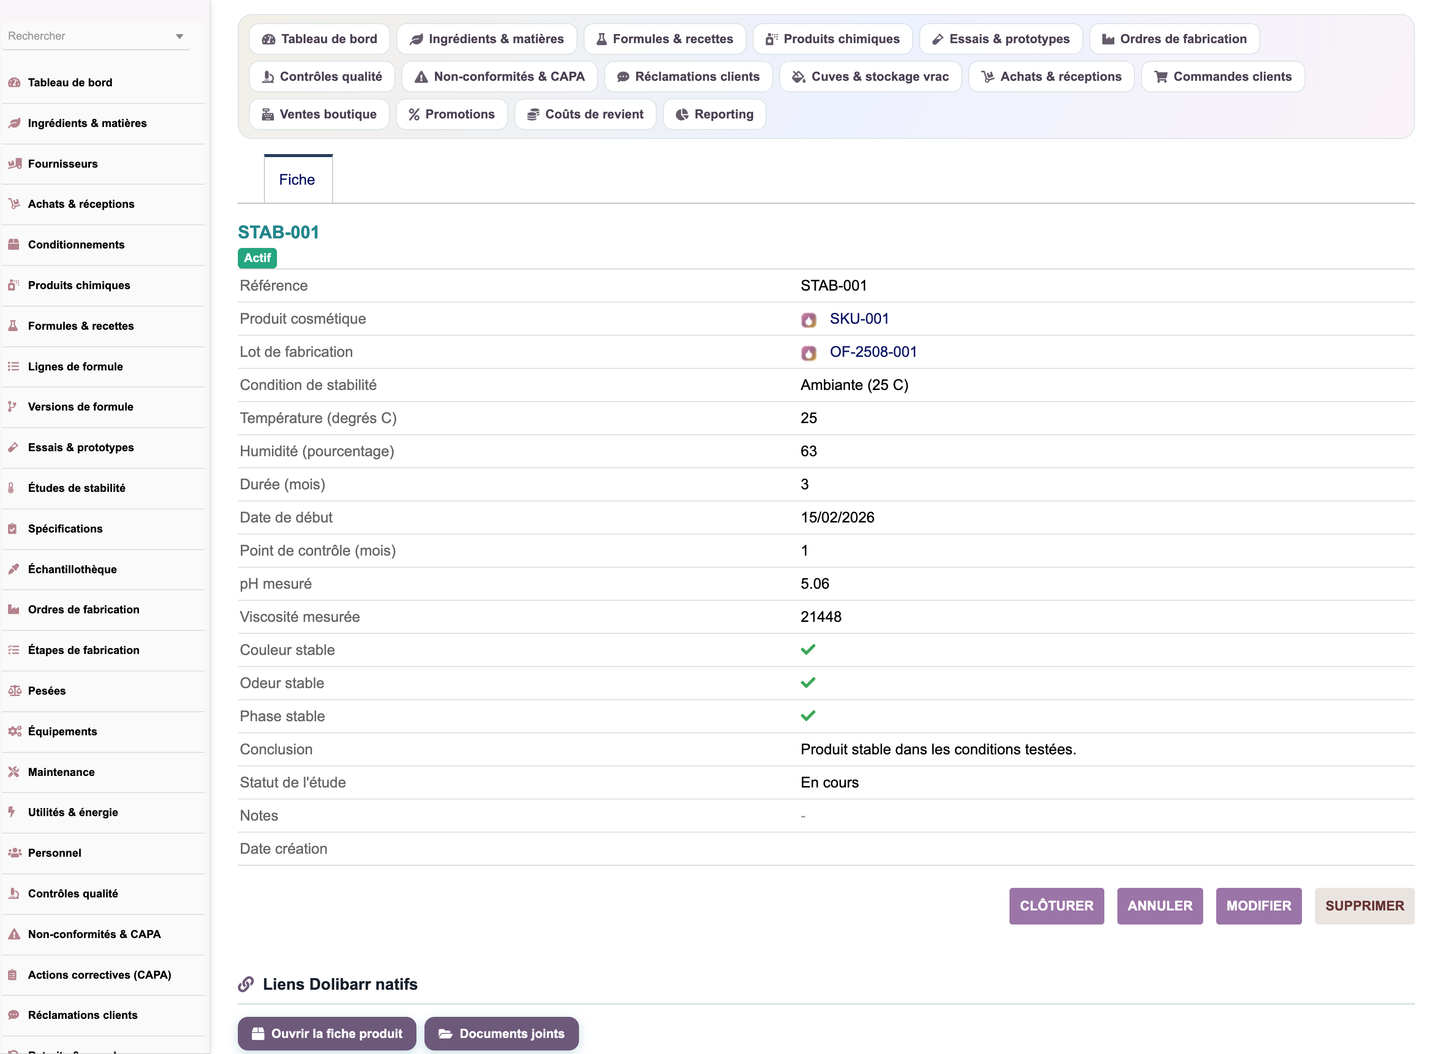Open Coûts de revient pill
Viewport: 1445px width, 1054px height.
tap(586, 115)
